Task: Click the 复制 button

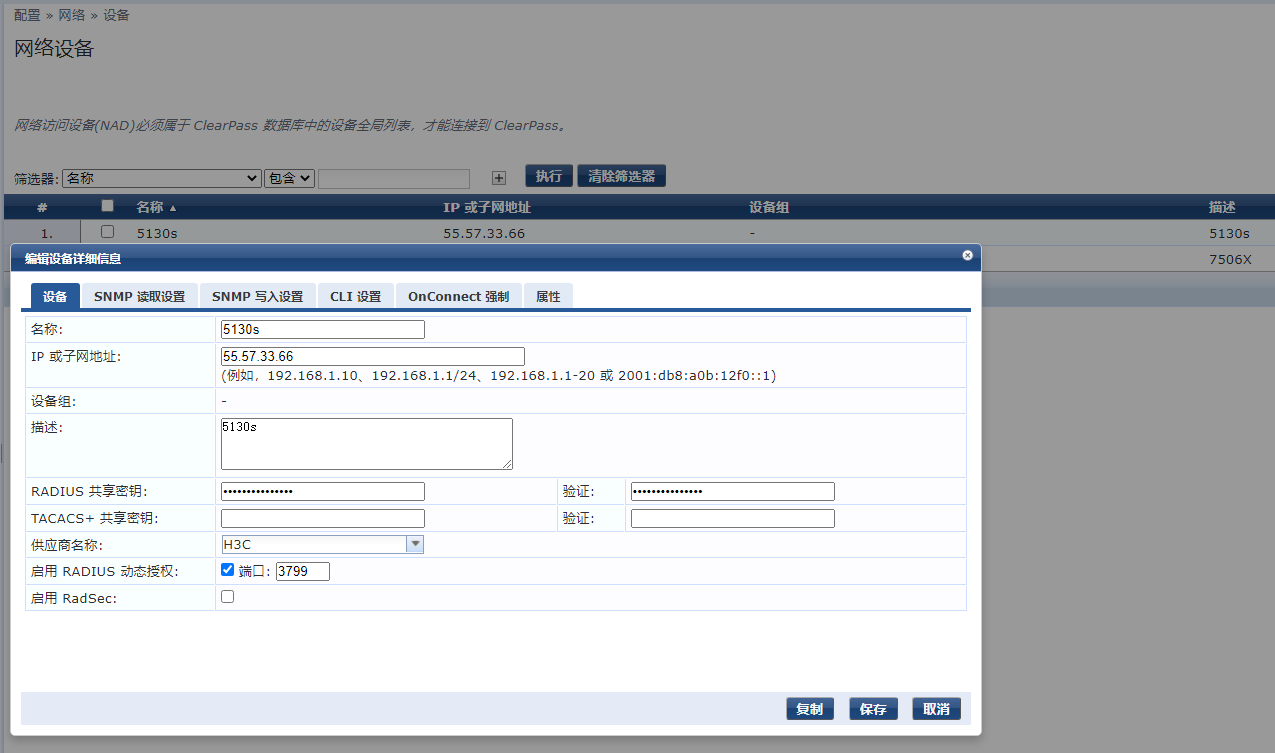Action: click(810, 709)
